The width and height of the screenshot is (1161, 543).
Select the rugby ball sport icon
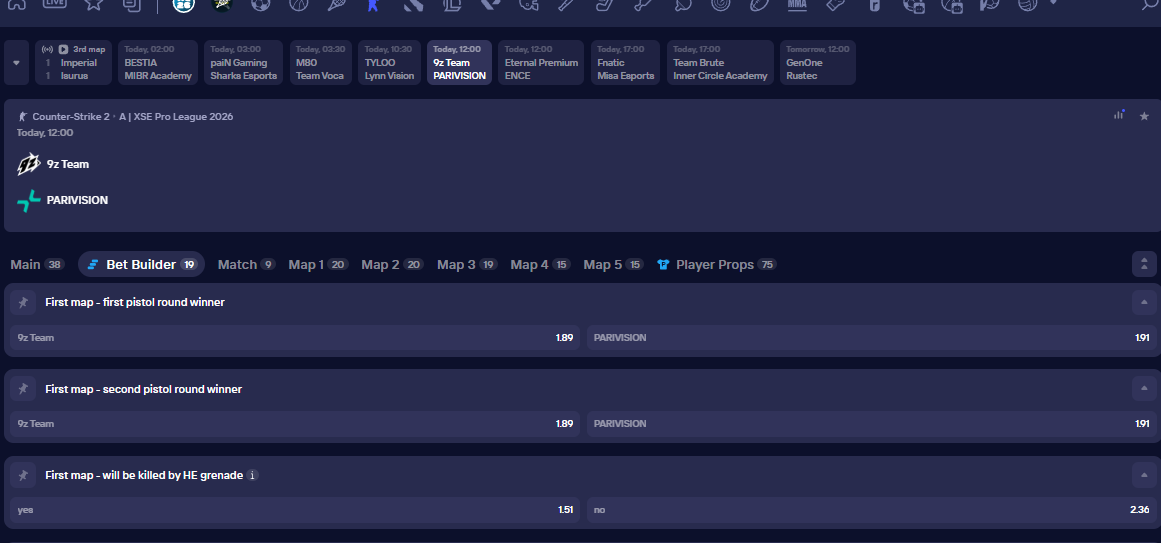point(759,4)
